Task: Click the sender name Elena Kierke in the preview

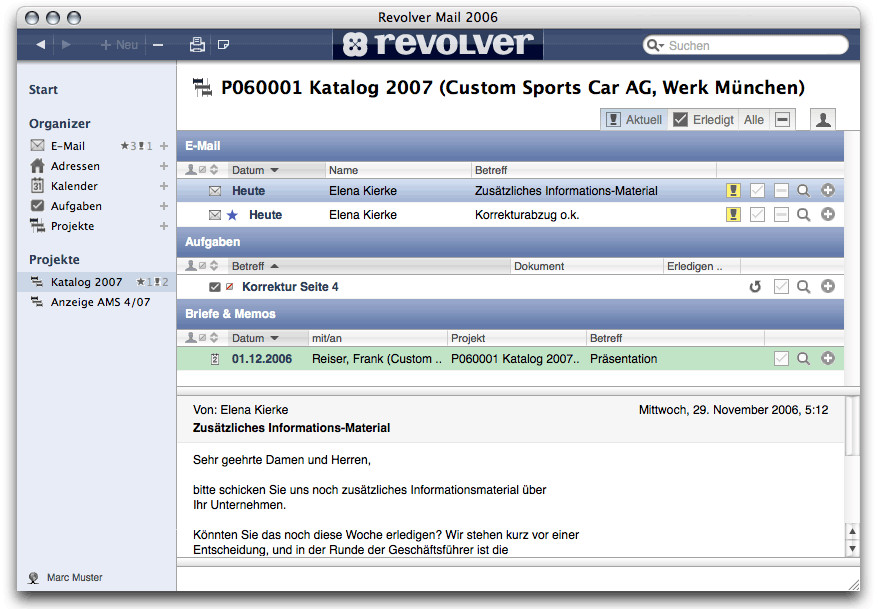Action: [x=254, y=410]
